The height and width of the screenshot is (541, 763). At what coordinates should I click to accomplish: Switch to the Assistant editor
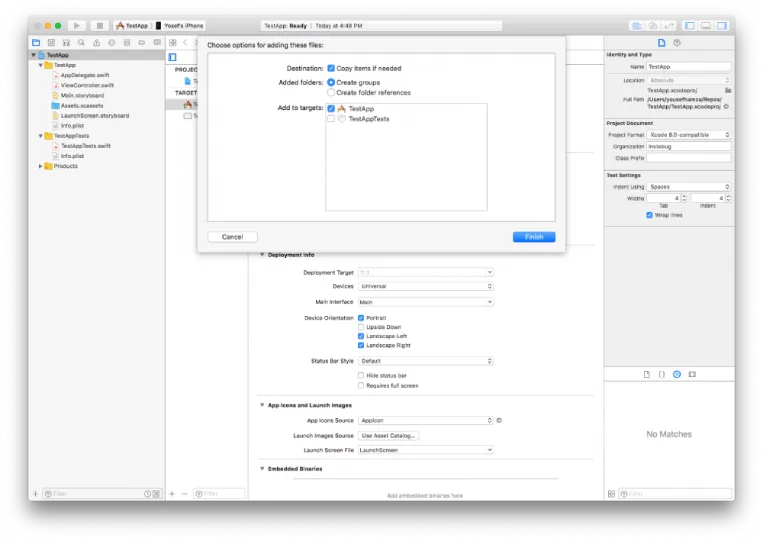point(653,26)
